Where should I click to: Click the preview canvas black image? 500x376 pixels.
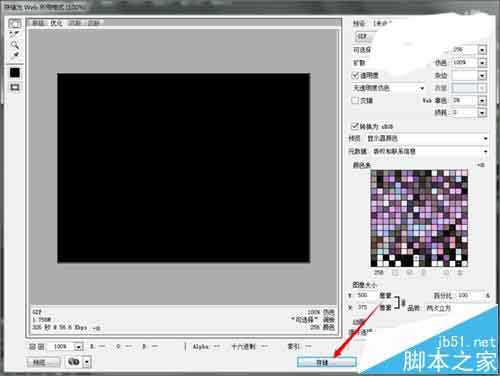coord(183,168)
